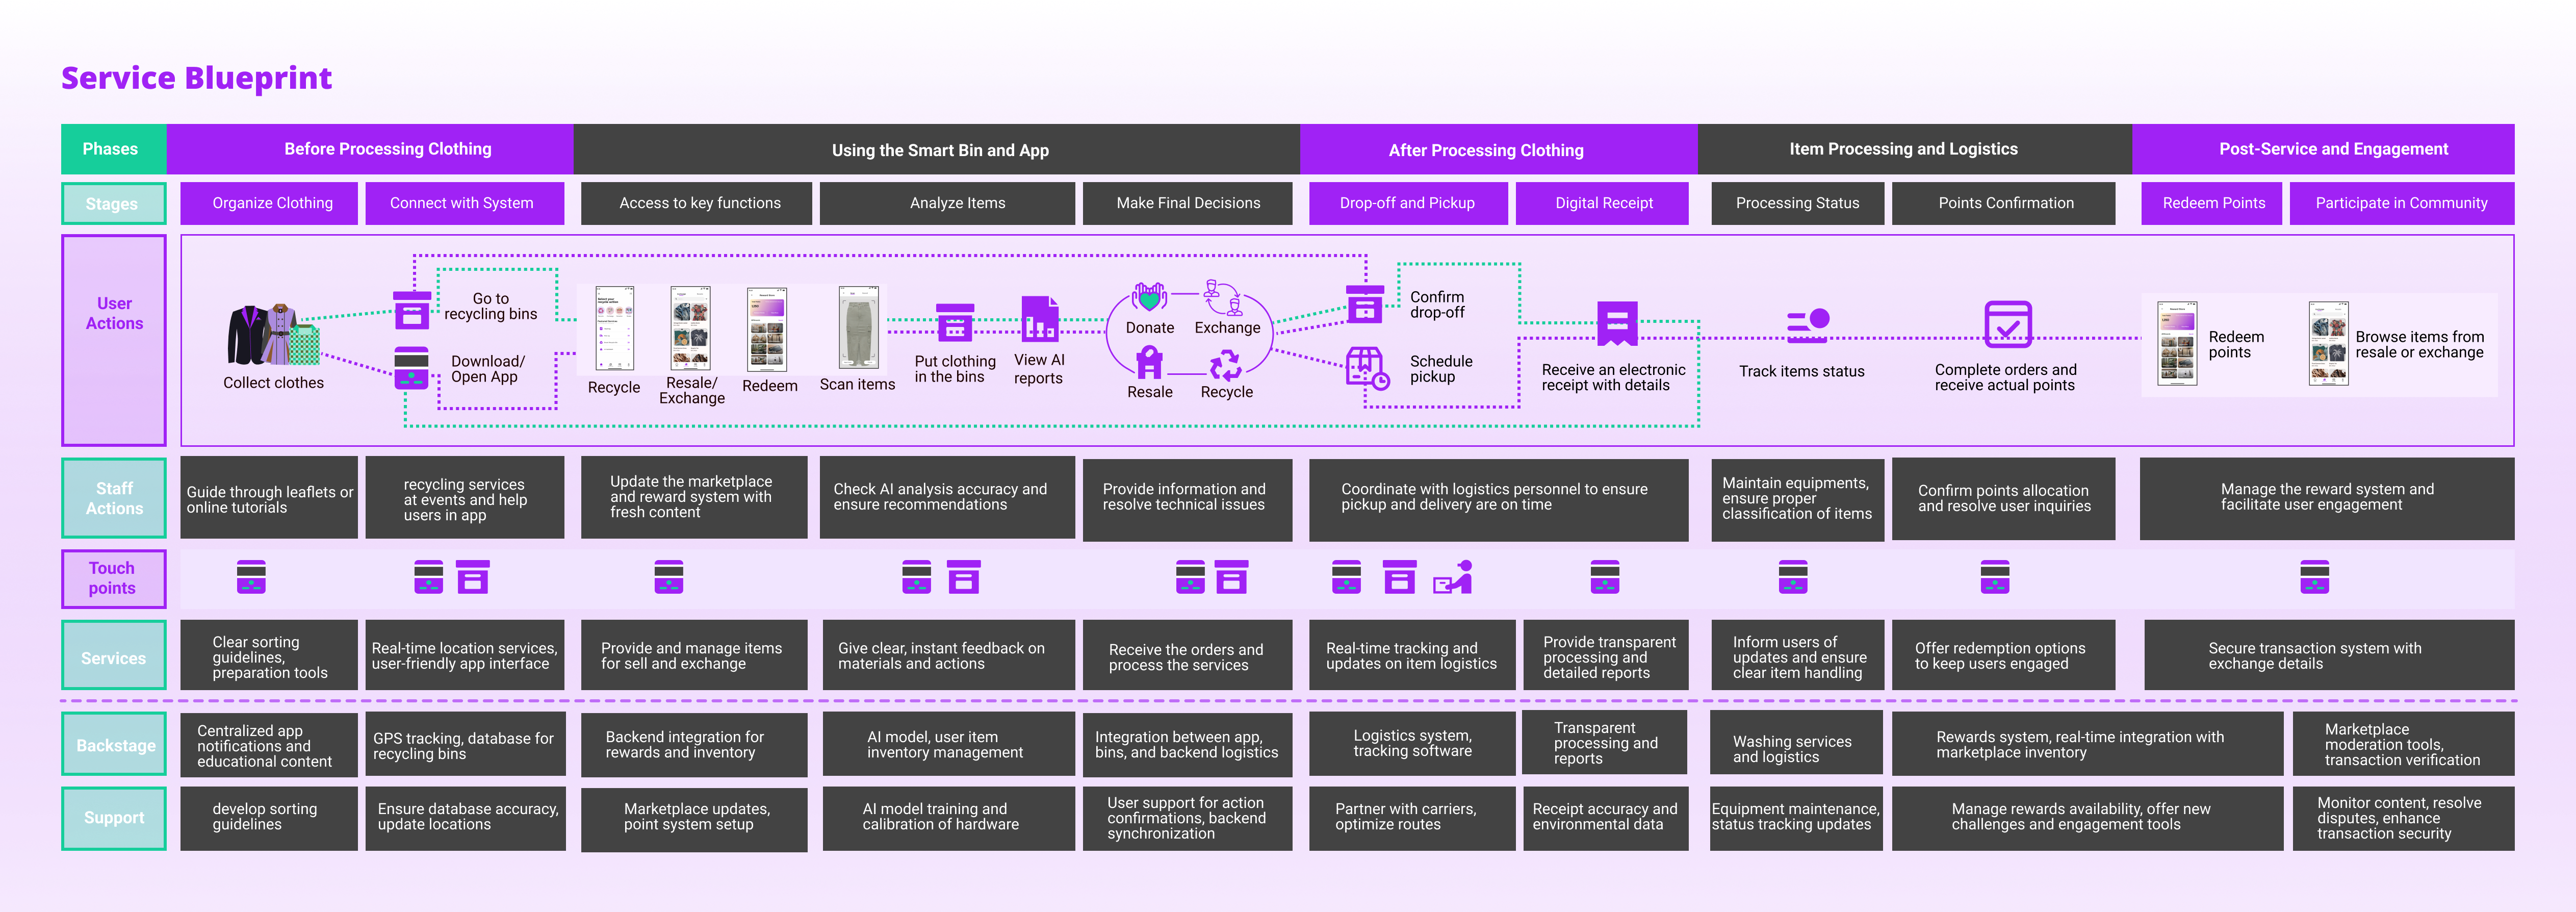The width and height of the screenshot is (2576, 912).
Task: Select the Before Processing Clothing phase header
Action: pos(387,149)
